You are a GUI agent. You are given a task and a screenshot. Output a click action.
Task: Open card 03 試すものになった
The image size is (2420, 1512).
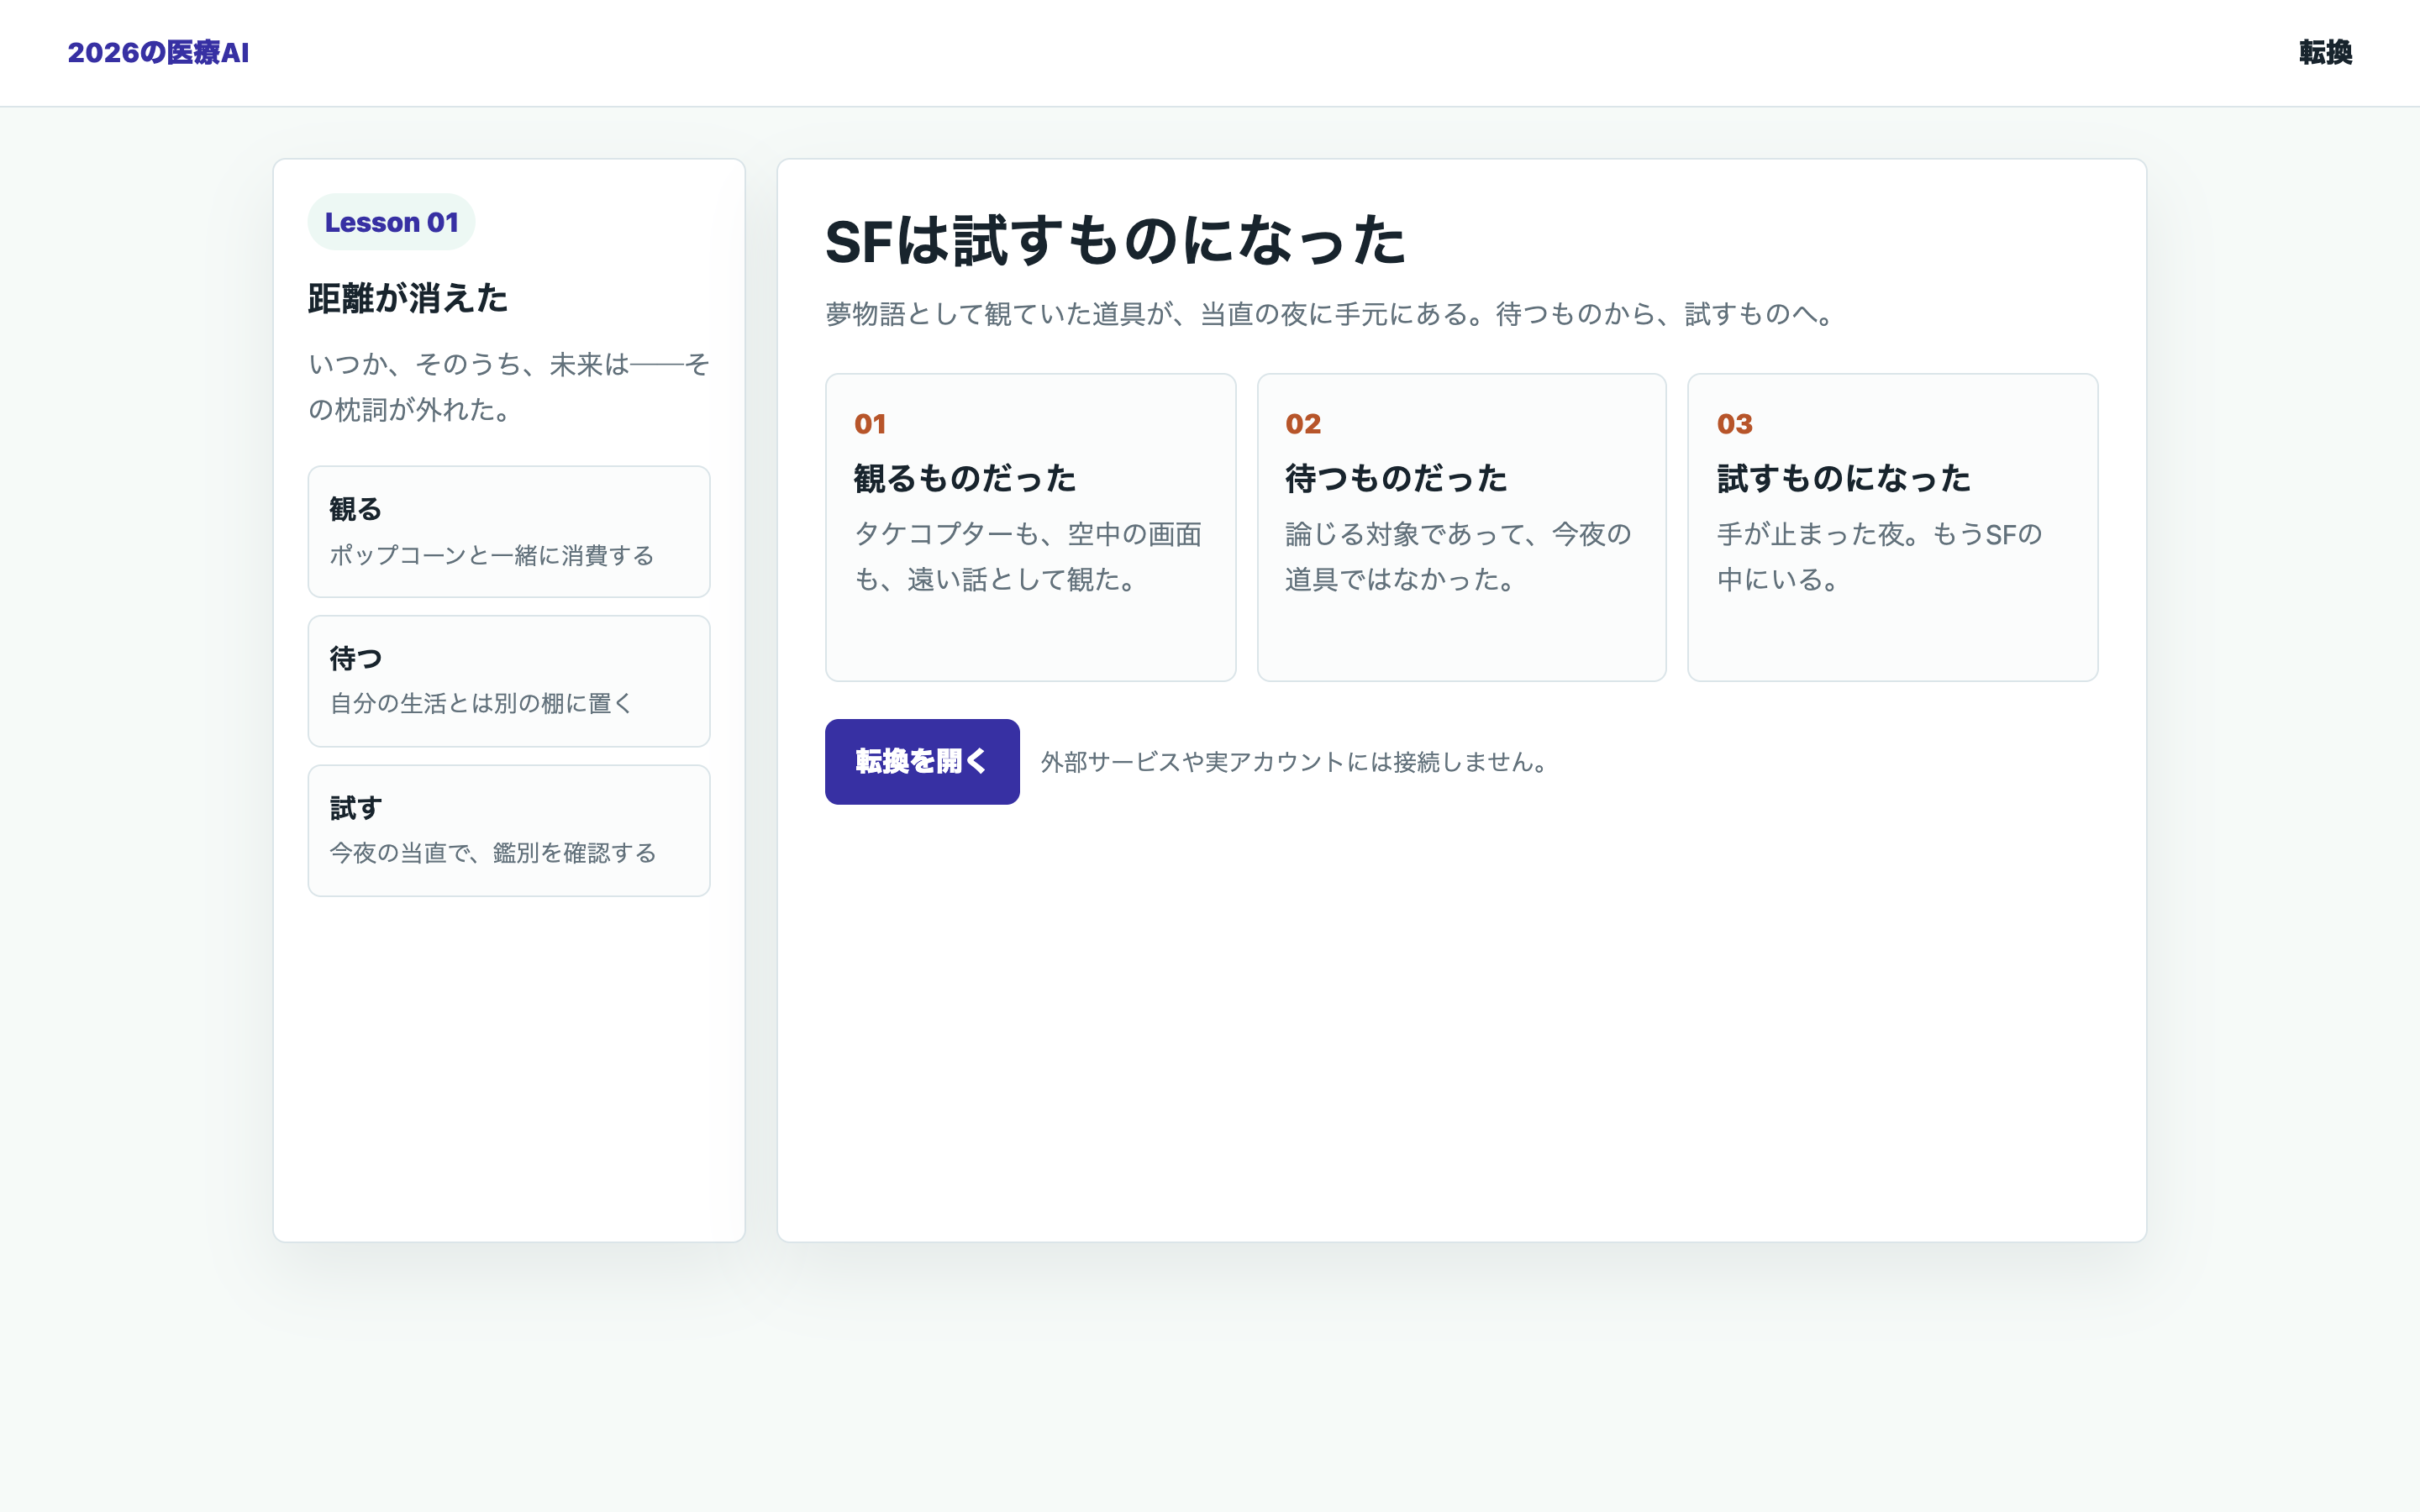(x=1892, y=527)
